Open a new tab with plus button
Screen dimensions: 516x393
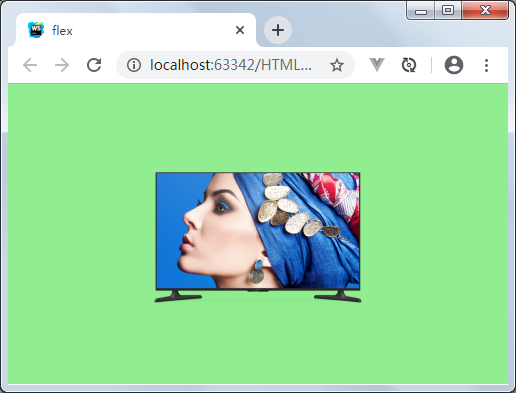[278, 30]
